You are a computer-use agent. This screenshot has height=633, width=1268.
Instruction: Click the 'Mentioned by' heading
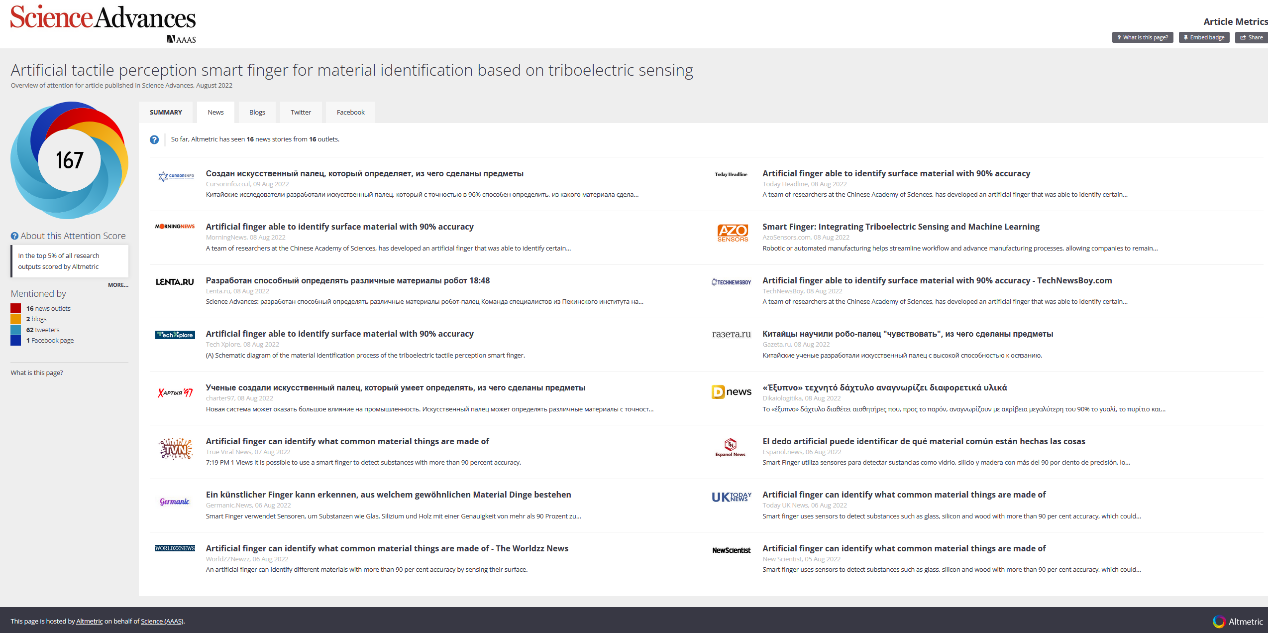[38, 294]
